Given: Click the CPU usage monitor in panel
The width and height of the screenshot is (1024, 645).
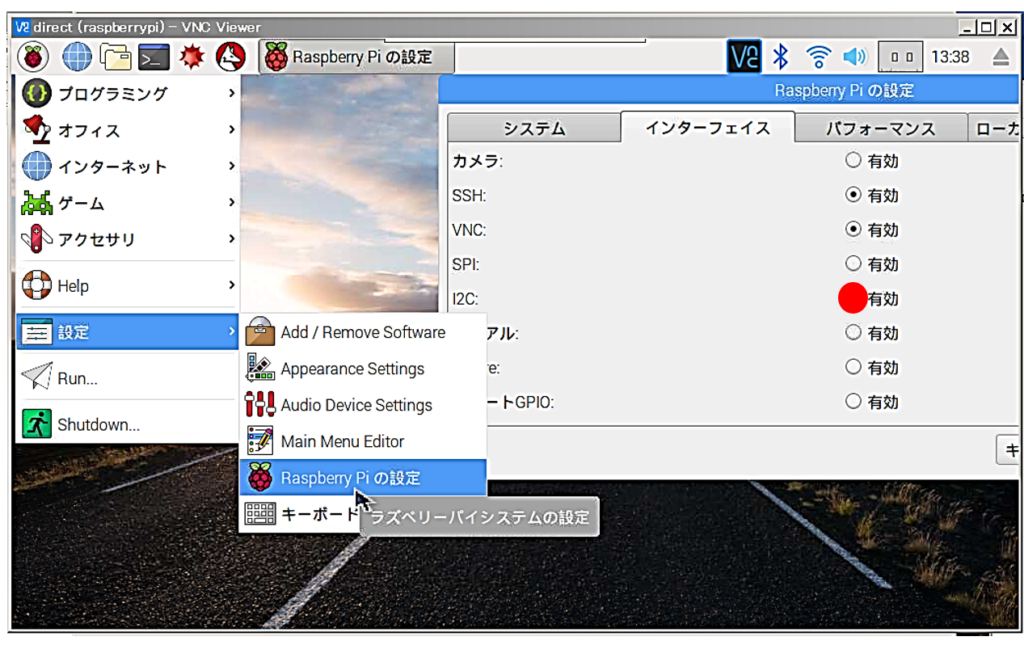Looking at the screenshot, I should click(x=900, y=57).
